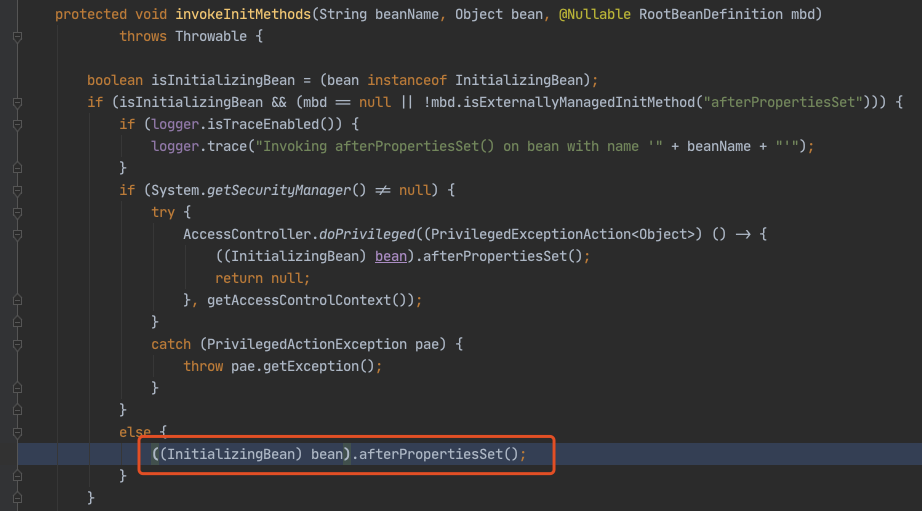Viewport: 922px width, 511px height.
Task: Click fold end marker below logger.trace line
Action: pyautogui.click(x=18, y=168)
